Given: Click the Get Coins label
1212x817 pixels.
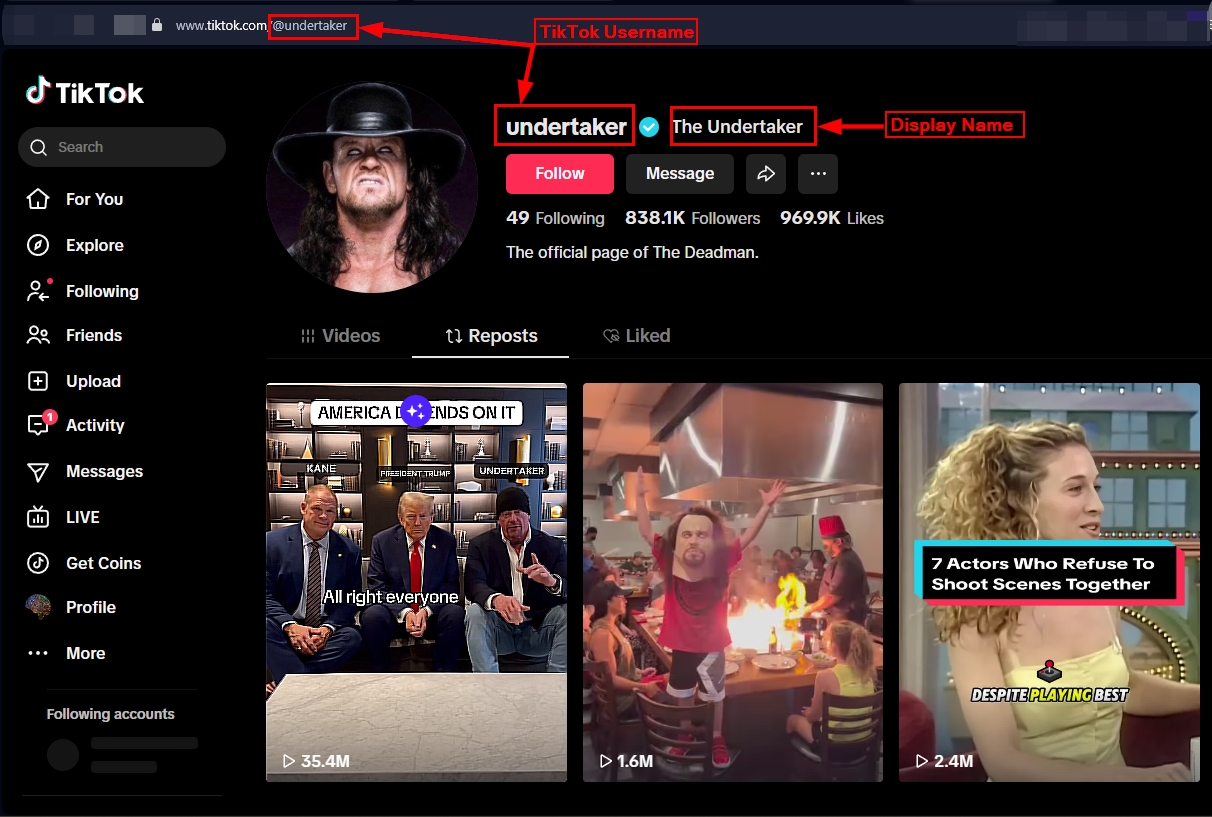Looking at the screenshot, I should coord(103,563).
